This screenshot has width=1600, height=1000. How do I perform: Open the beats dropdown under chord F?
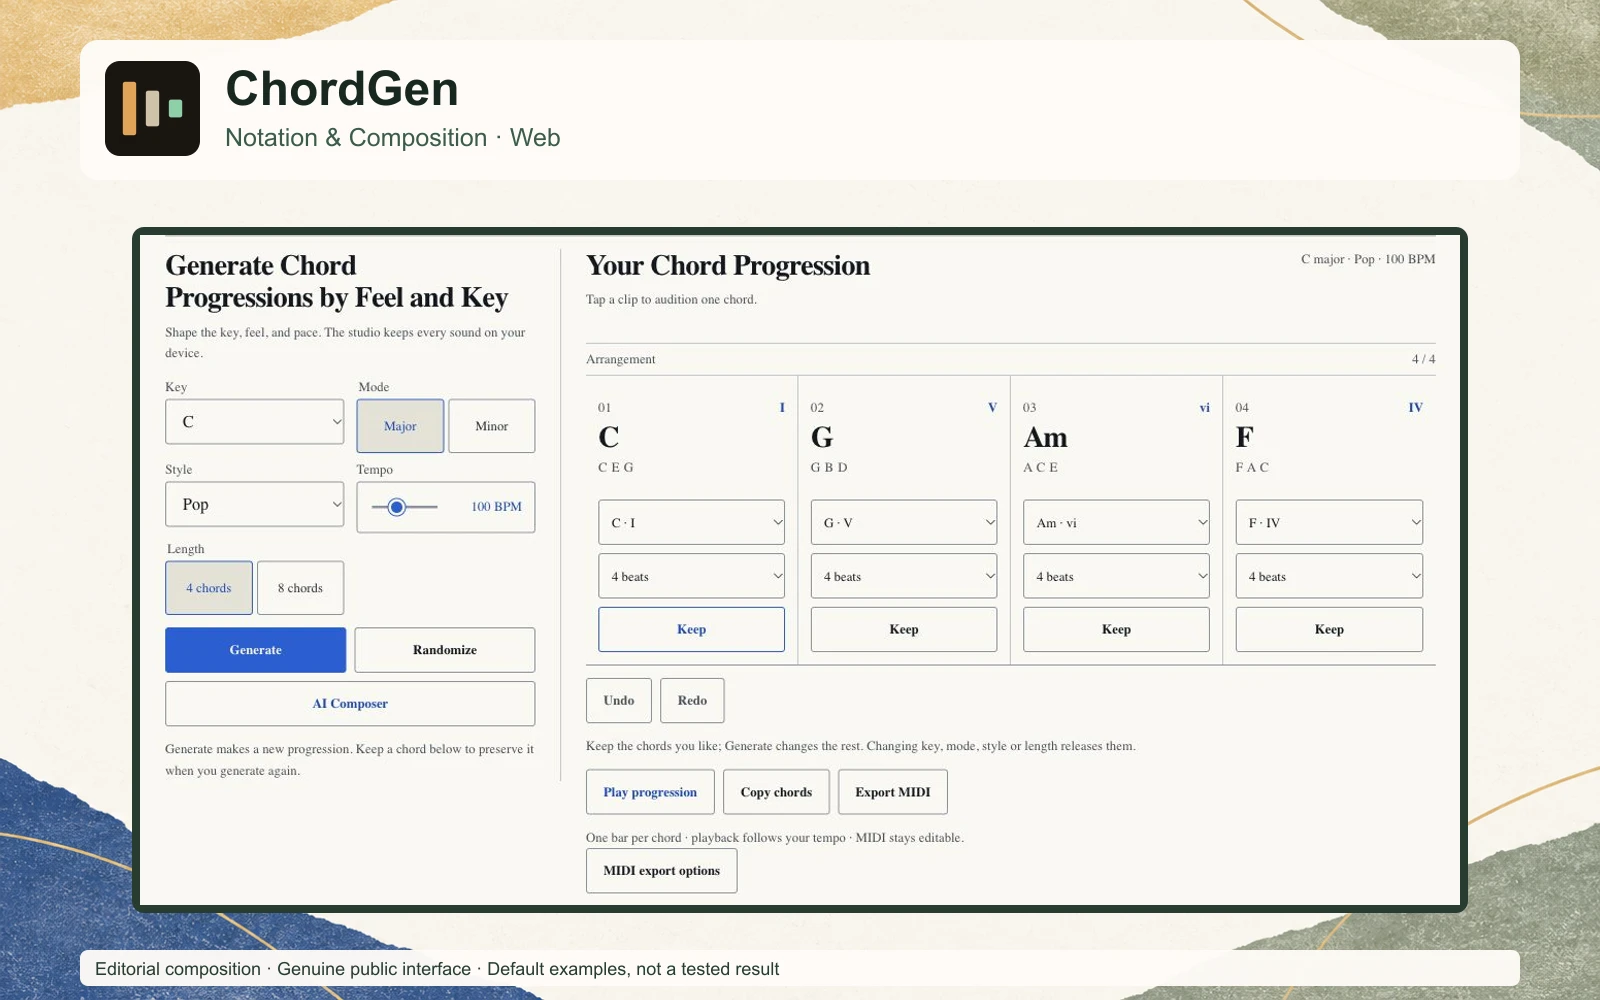tap(1329, 576)
